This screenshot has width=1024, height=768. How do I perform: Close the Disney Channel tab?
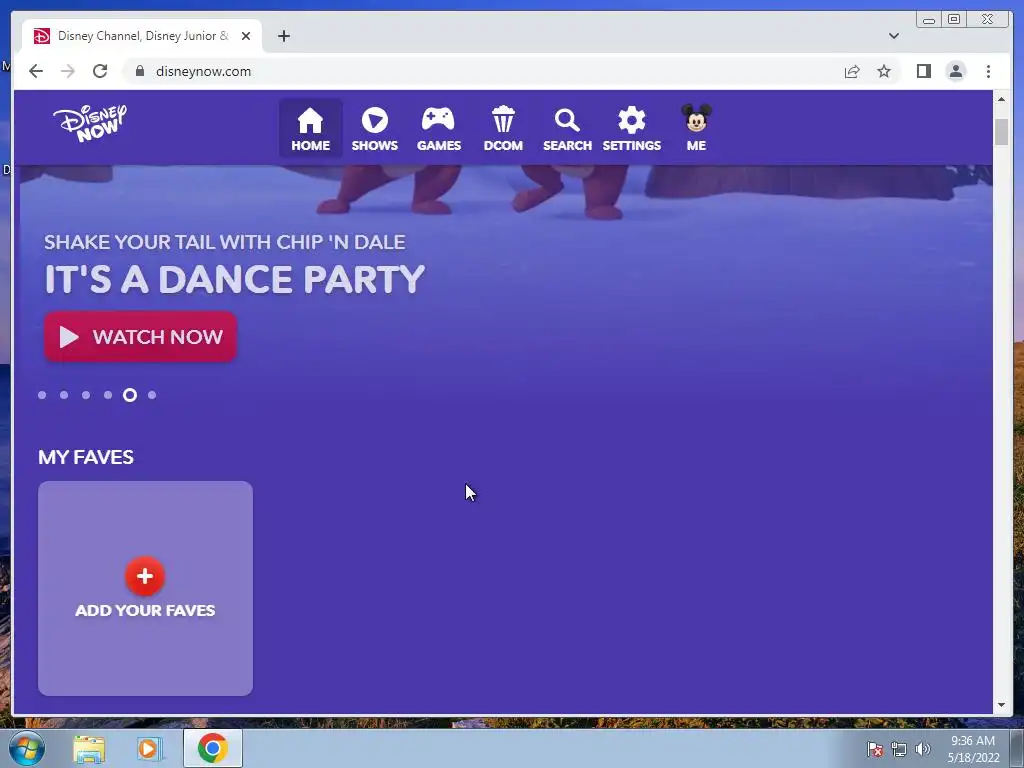pos(246,36)
